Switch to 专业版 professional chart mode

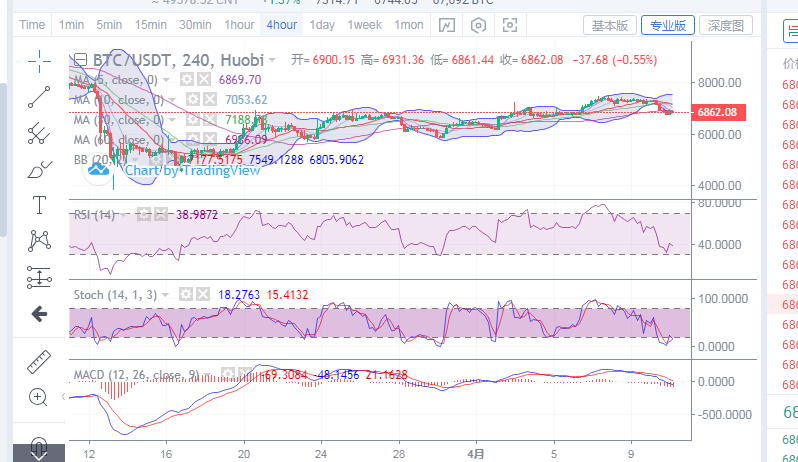pyautogui.click(x=668, y=25)
